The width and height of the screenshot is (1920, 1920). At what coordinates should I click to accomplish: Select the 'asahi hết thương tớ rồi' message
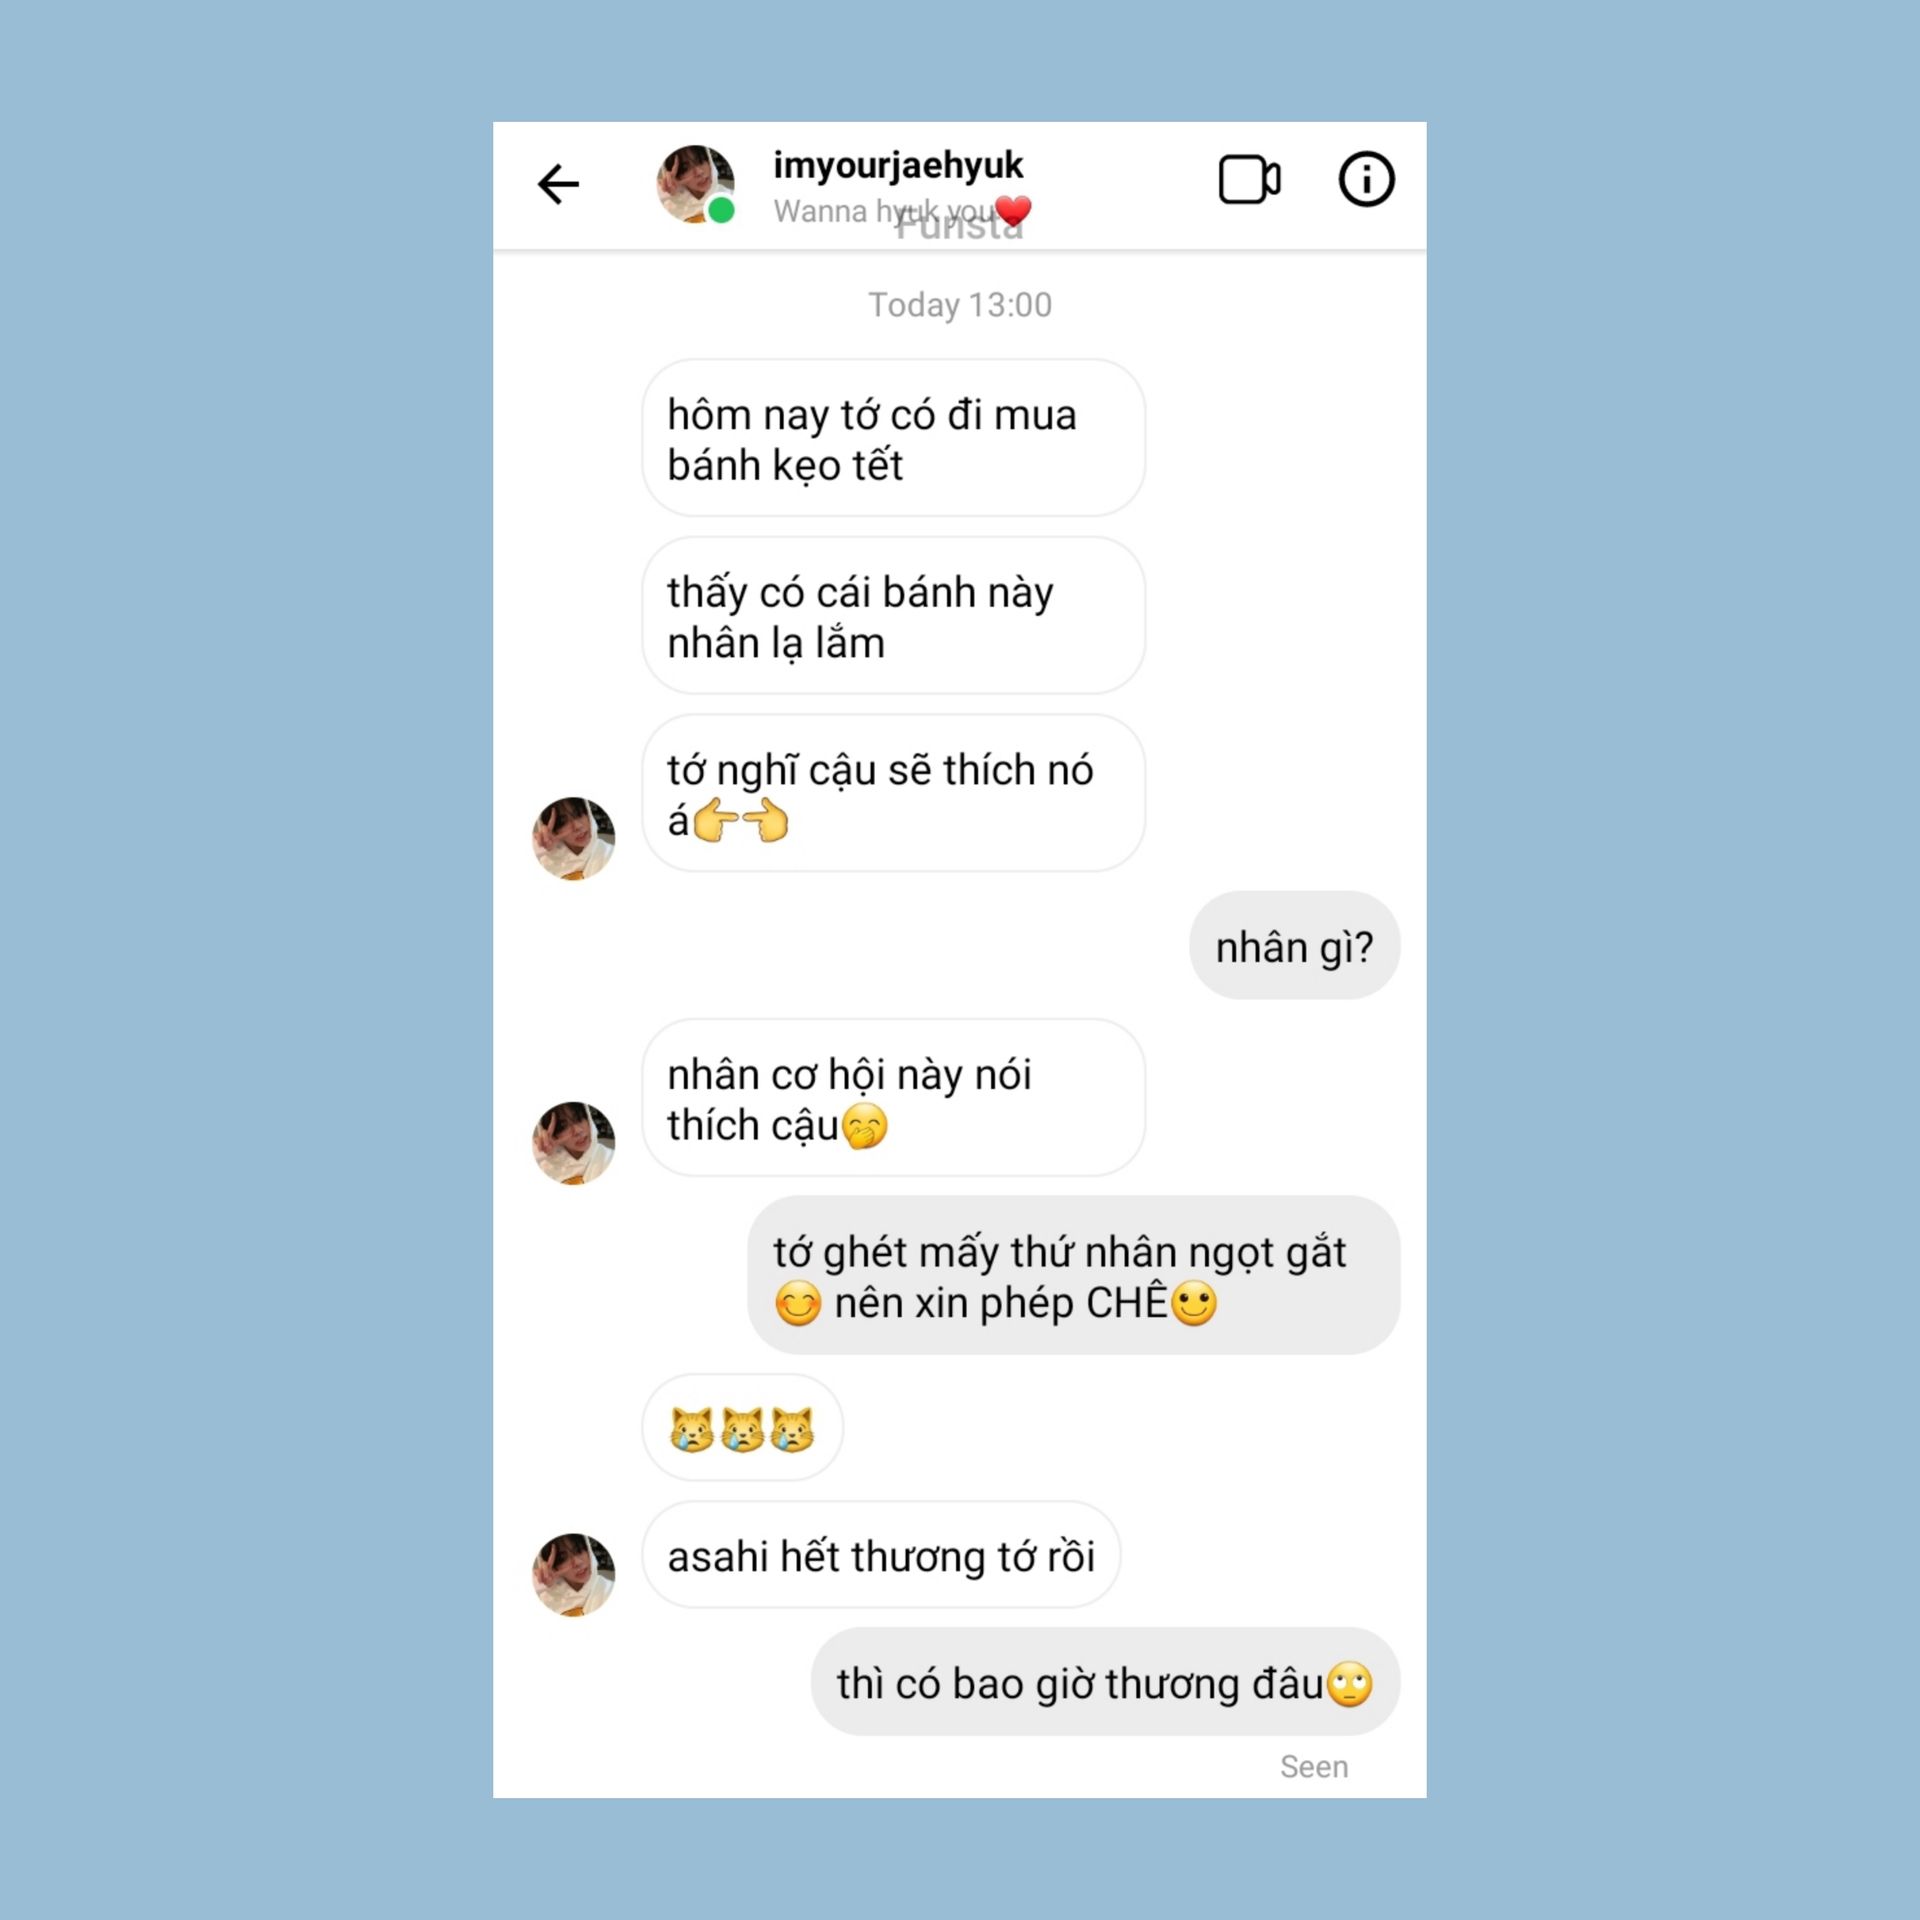point(881,1555)
